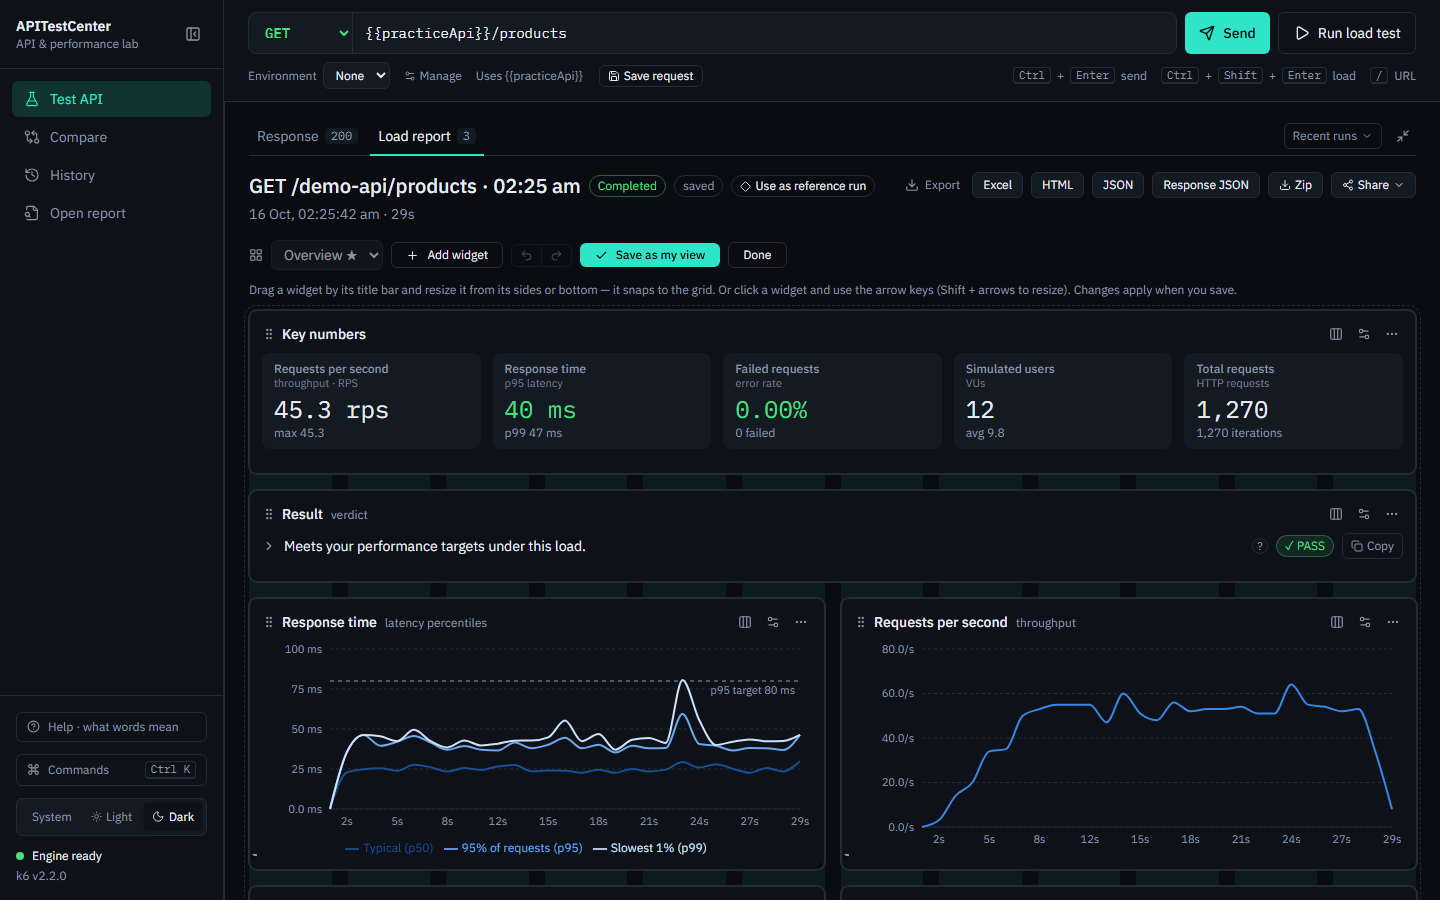This screenshot has width=1440, height=900.
Task: Select the Dark theme option
Action: point(174,817)
